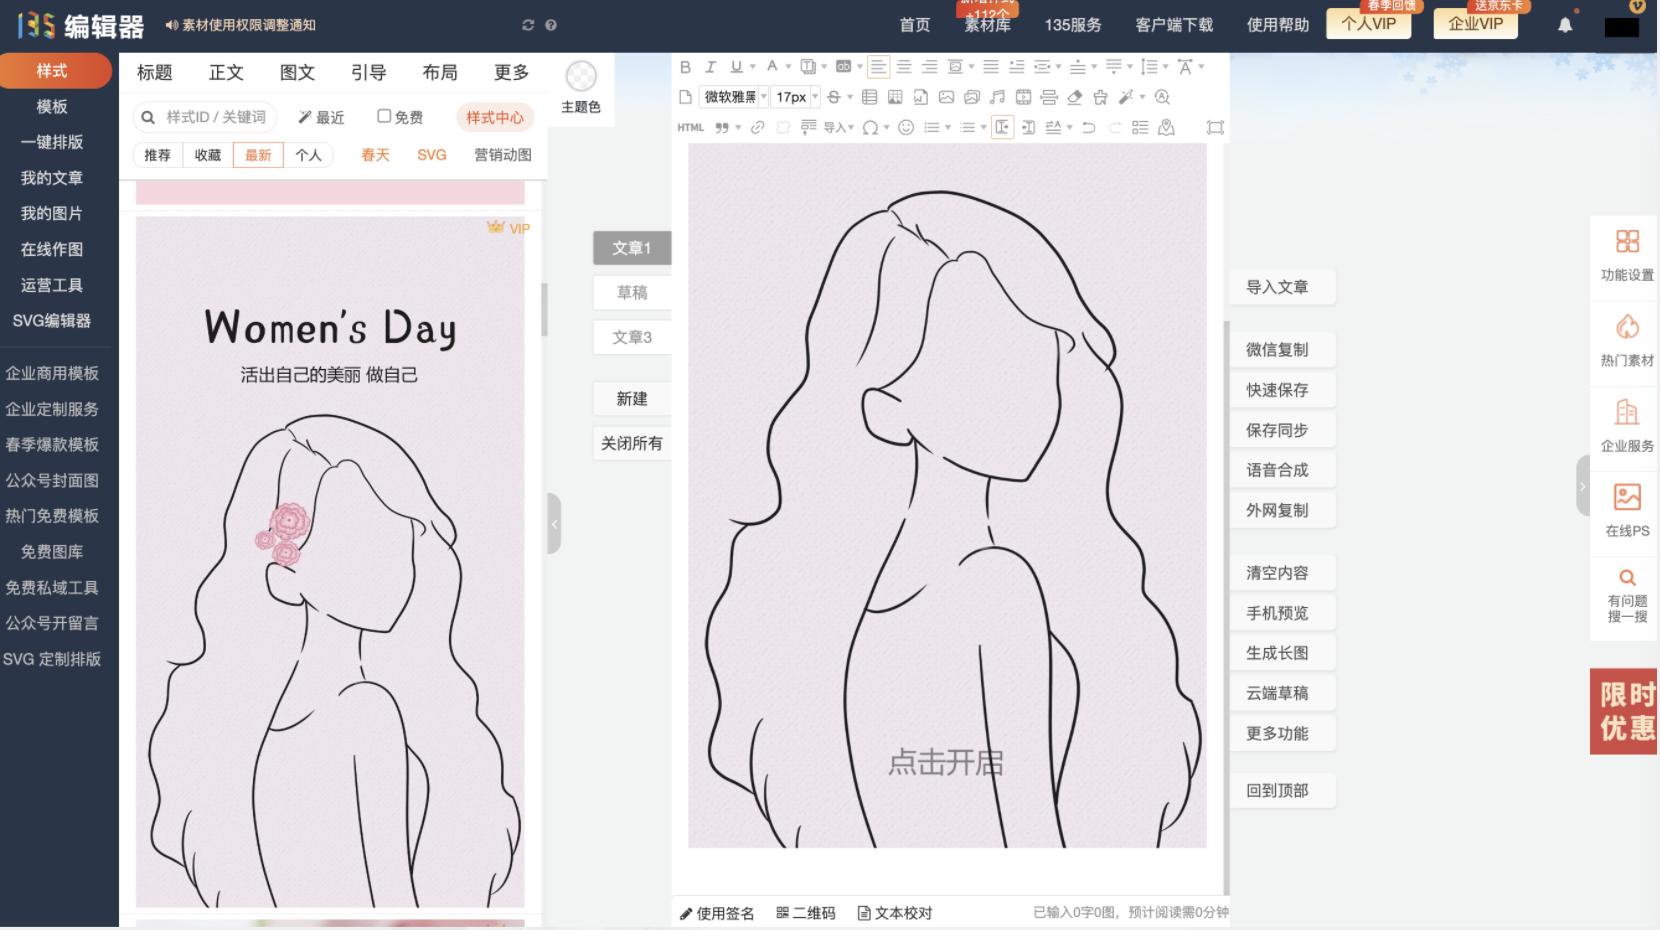Open the strikethrough options dropdown
1660x930 pixels.
click(851, 97)
